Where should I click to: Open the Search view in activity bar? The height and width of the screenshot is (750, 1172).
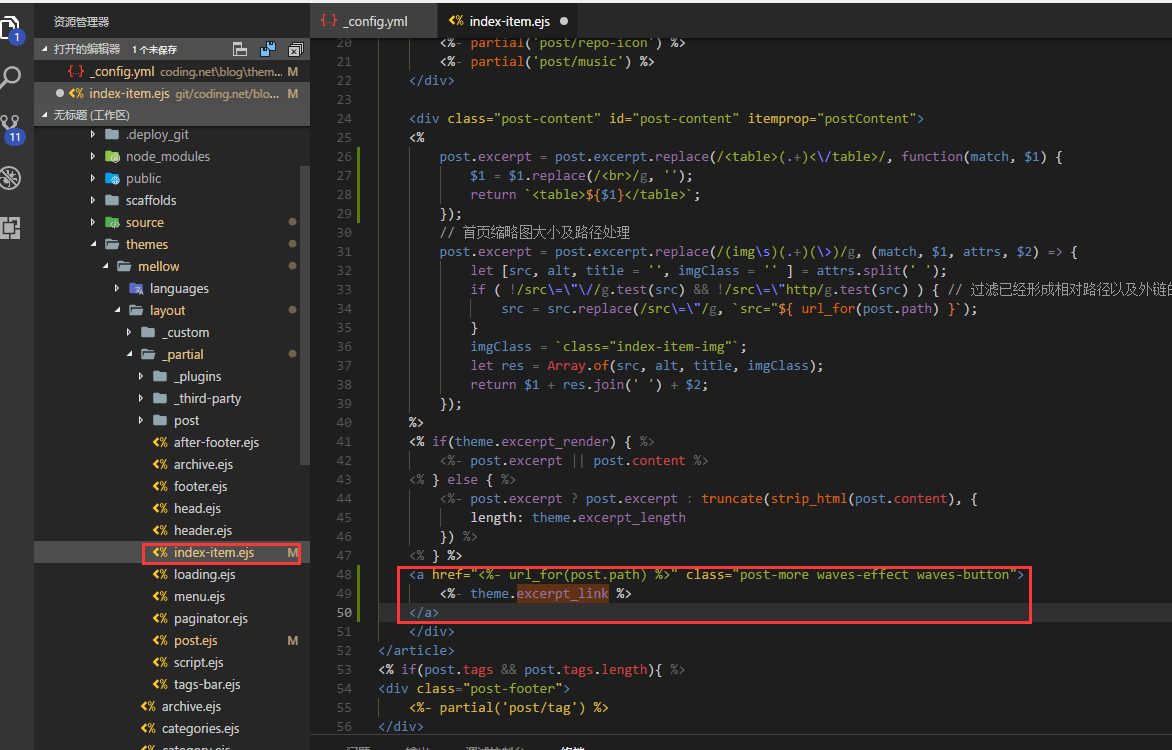click(11, 78)
